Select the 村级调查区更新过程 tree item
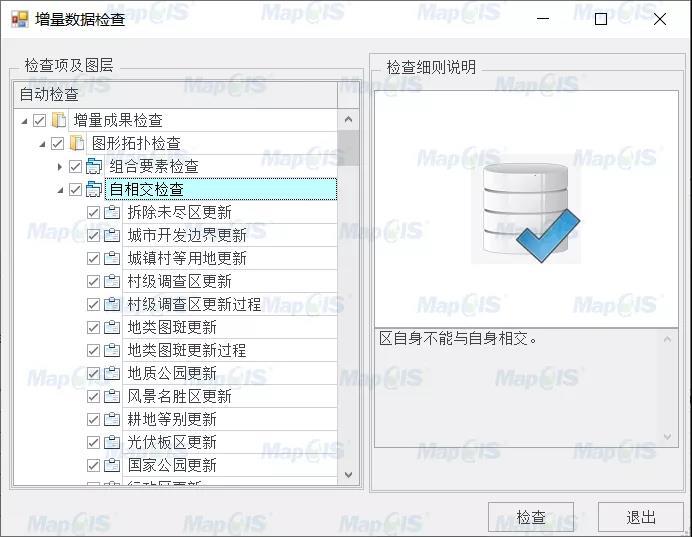Viewport: 692px width, 537px height. point(194,304)
